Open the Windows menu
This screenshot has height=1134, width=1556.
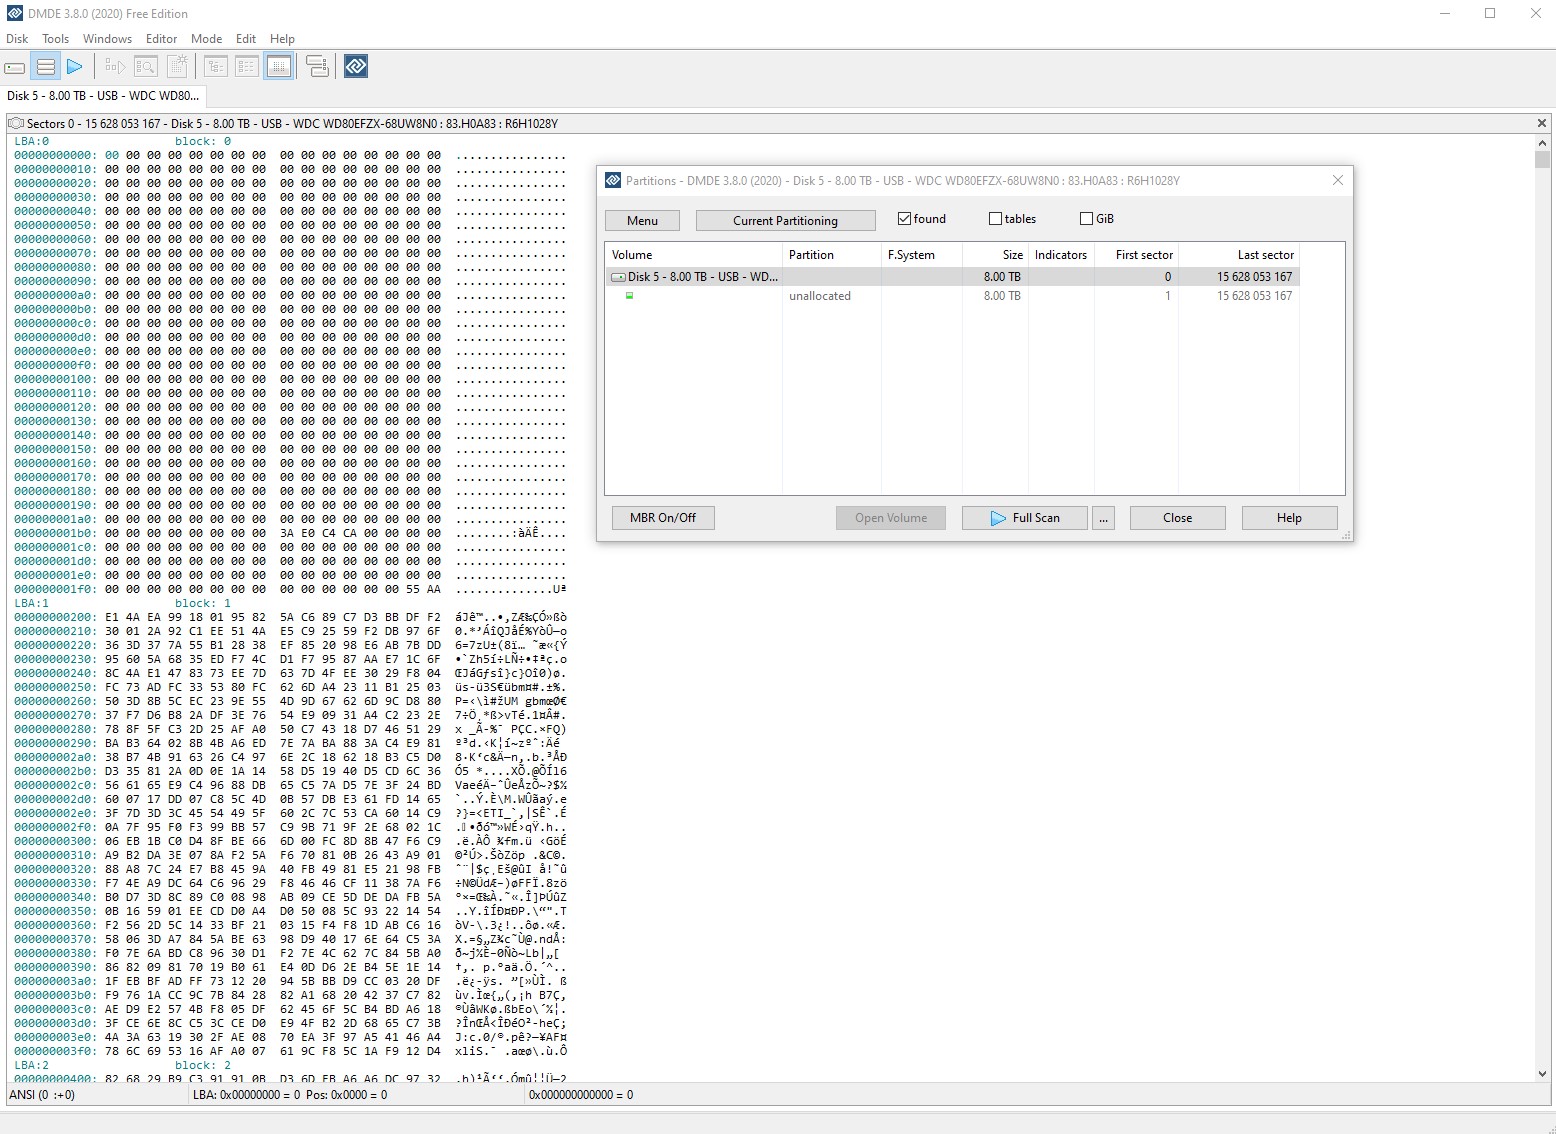(107, 39)
